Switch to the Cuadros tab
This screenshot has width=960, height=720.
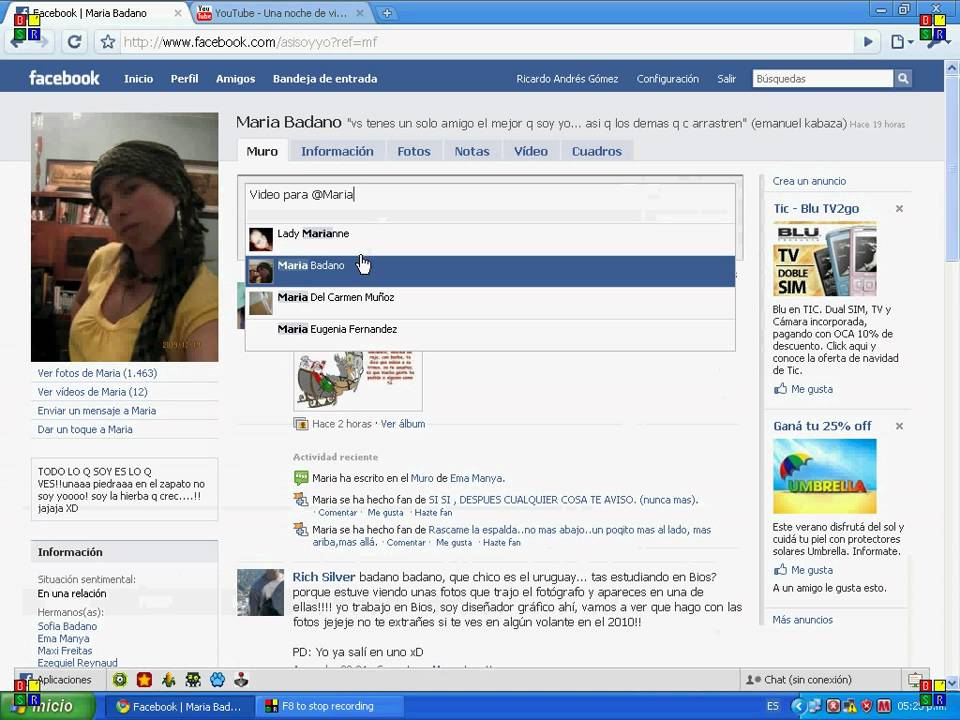[596, 151]
